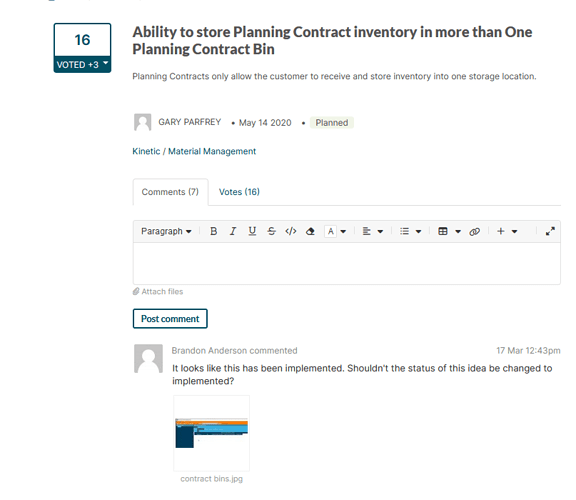Select the Comments (7) tab
This screenshot has width=576, height=500.
(x=170, y=192)
